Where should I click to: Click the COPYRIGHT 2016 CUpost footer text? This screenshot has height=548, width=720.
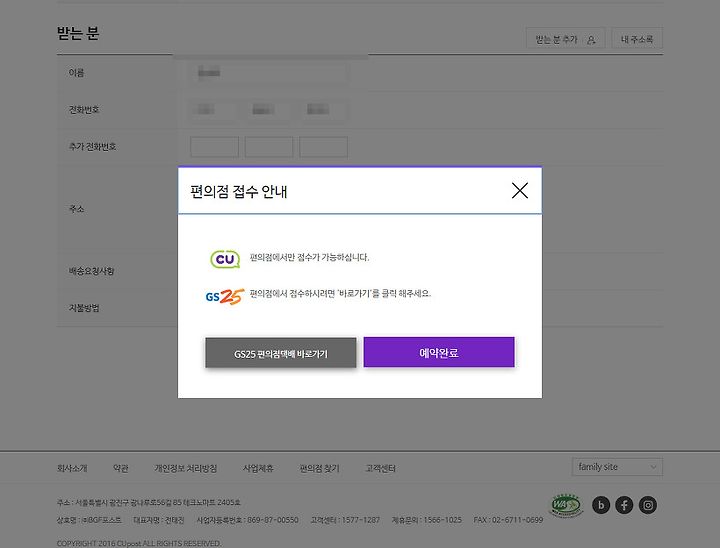139,543
